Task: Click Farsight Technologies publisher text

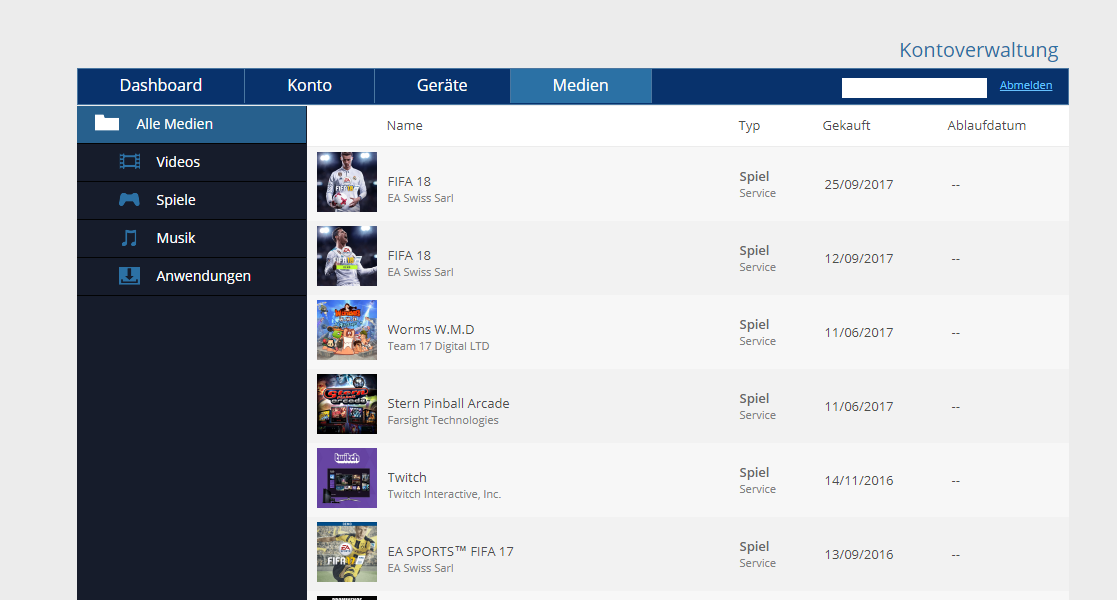Action: click(x=443, y=420)
